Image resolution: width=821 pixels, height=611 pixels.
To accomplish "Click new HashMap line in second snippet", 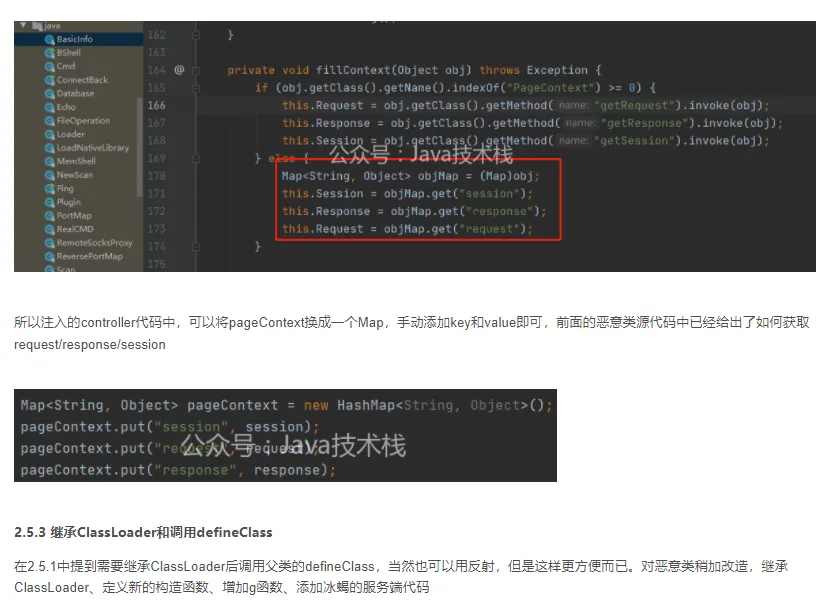I will [286, 405].
